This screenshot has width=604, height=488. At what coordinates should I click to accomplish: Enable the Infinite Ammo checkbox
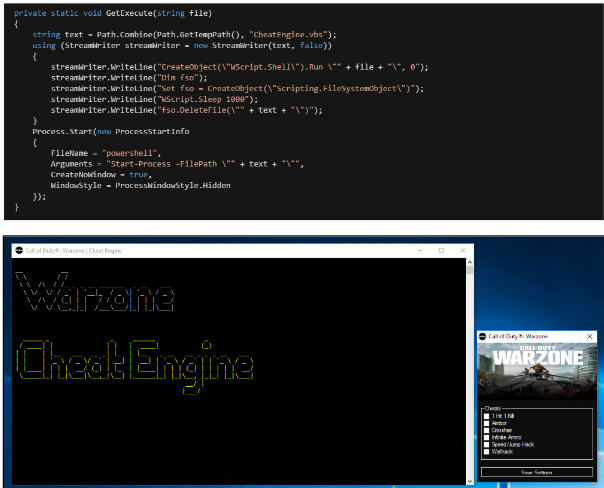click(x=487, y=438)
